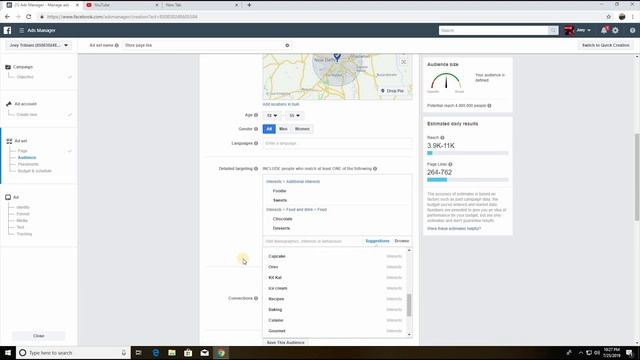Viewport: 640px width, 360px height.
Task: Click the Detailed targeting info icon
Action: pyautogui.click(x=256, y=169)
